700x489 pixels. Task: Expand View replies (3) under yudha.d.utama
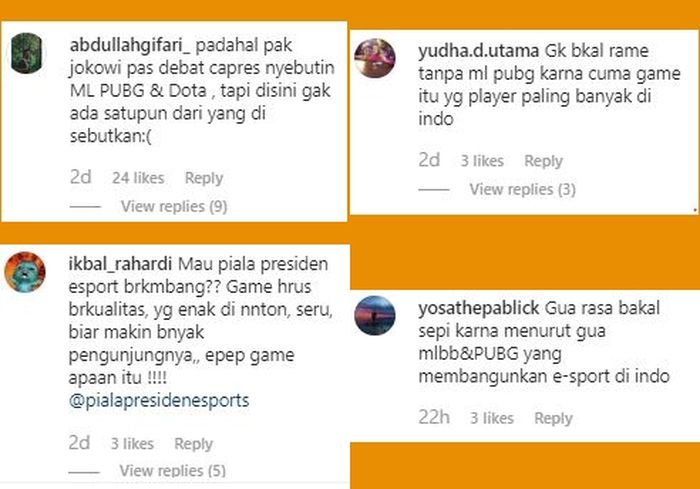(x=523, y=189)
